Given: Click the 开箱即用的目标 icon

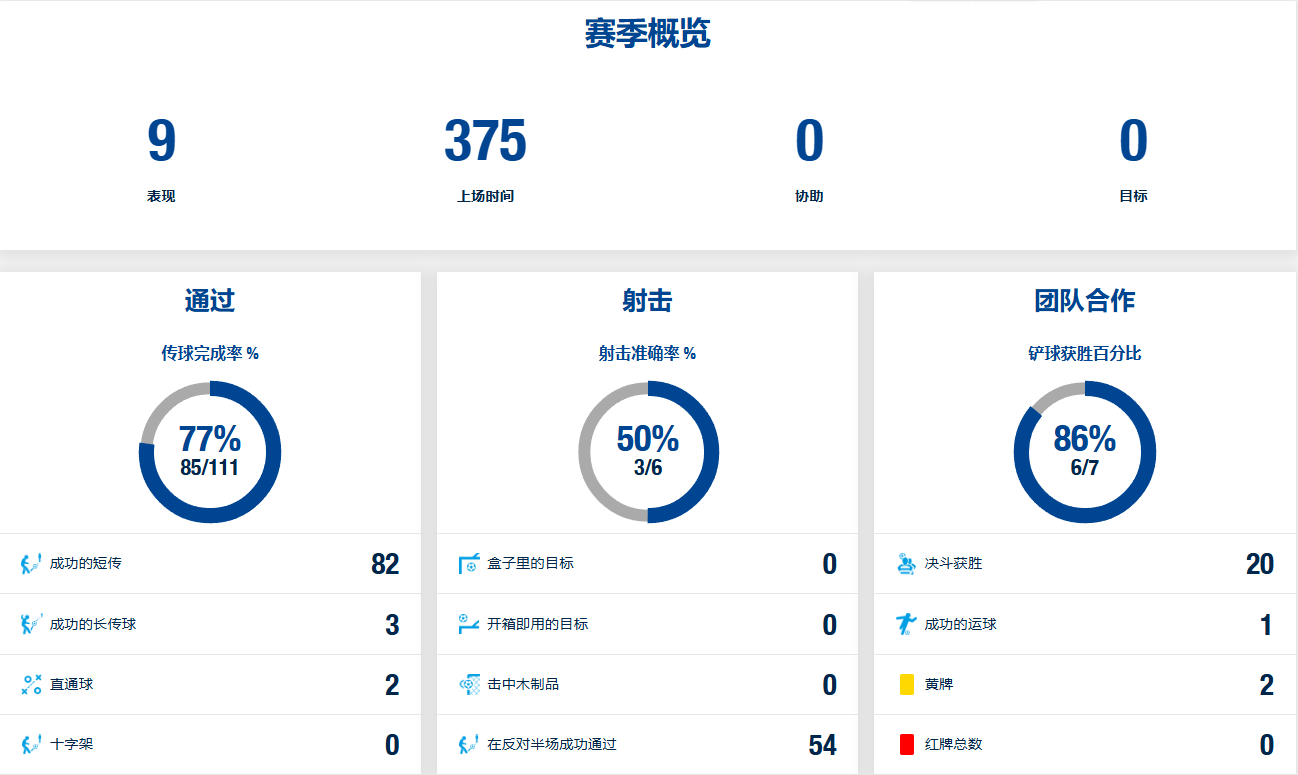Looking at the screenshot, I should tap(468, 624).
